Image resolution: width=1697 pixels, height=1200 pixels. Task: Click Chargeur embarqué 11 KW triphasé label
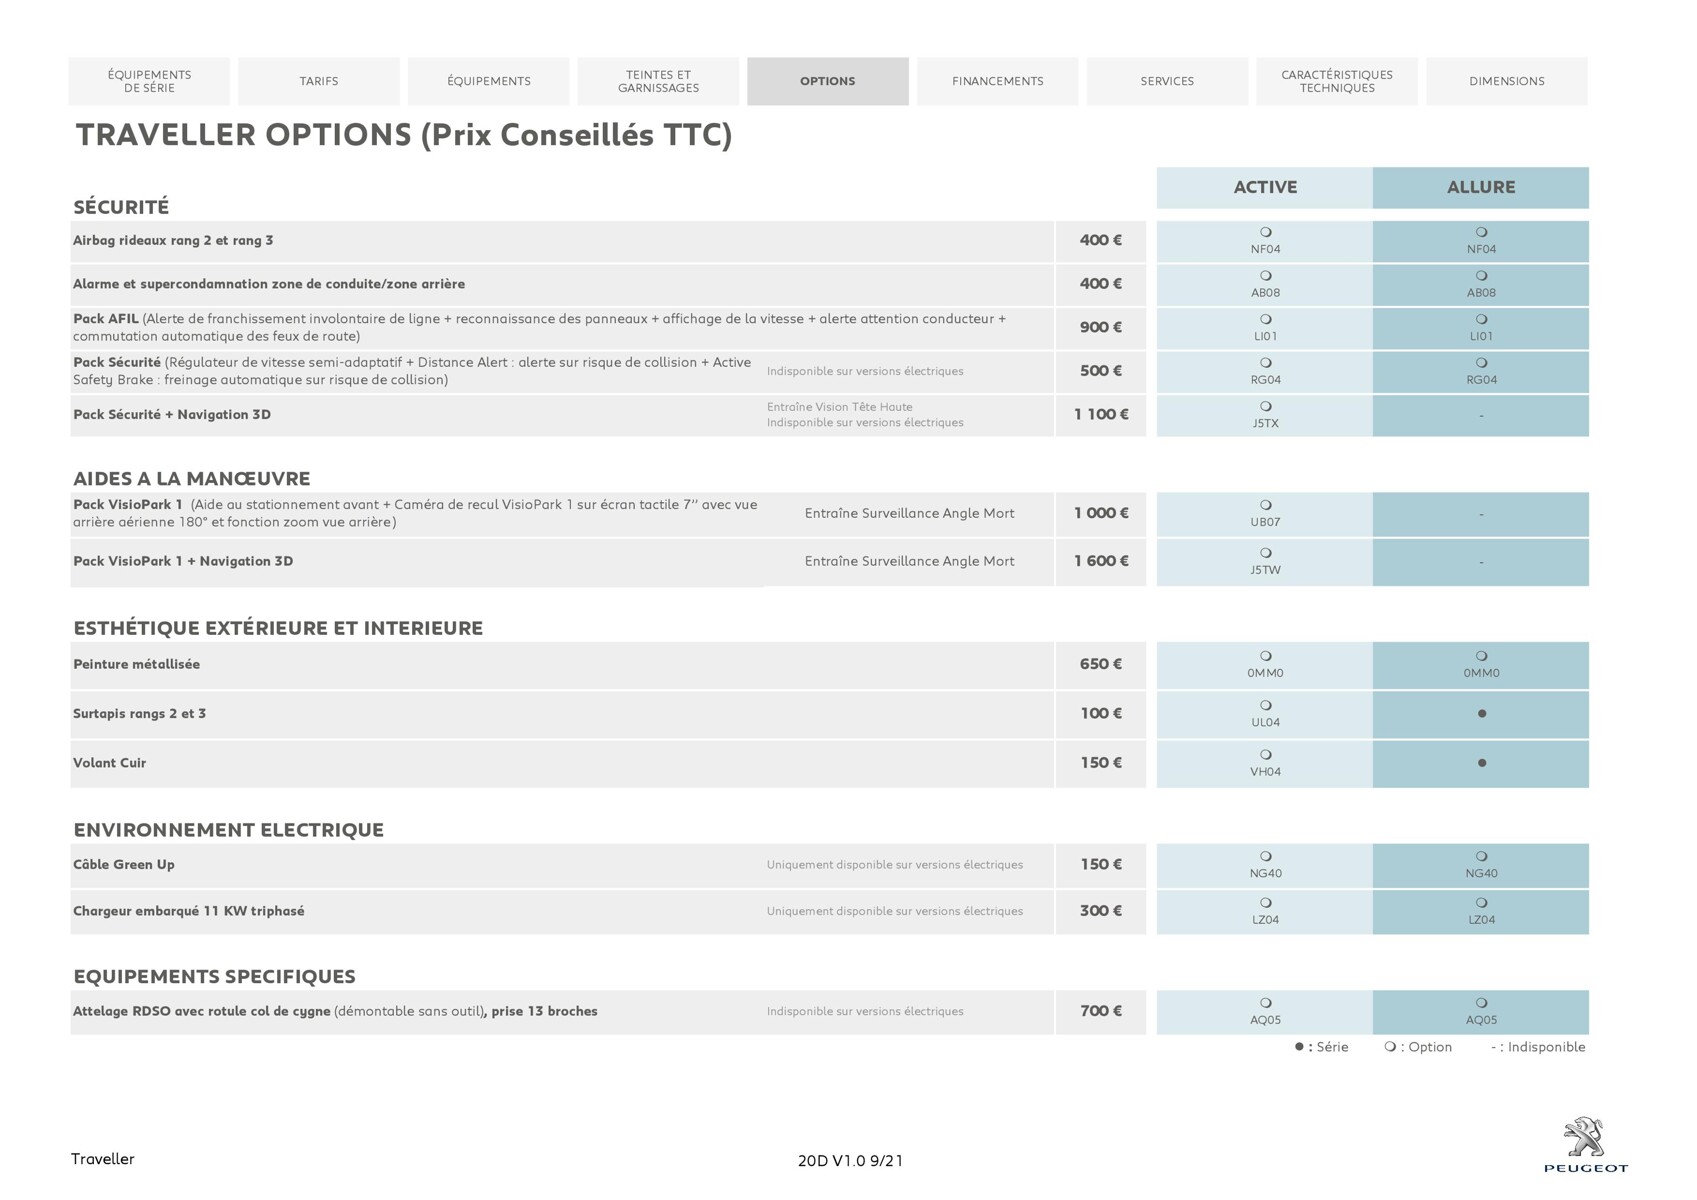(x=188, y=911)
